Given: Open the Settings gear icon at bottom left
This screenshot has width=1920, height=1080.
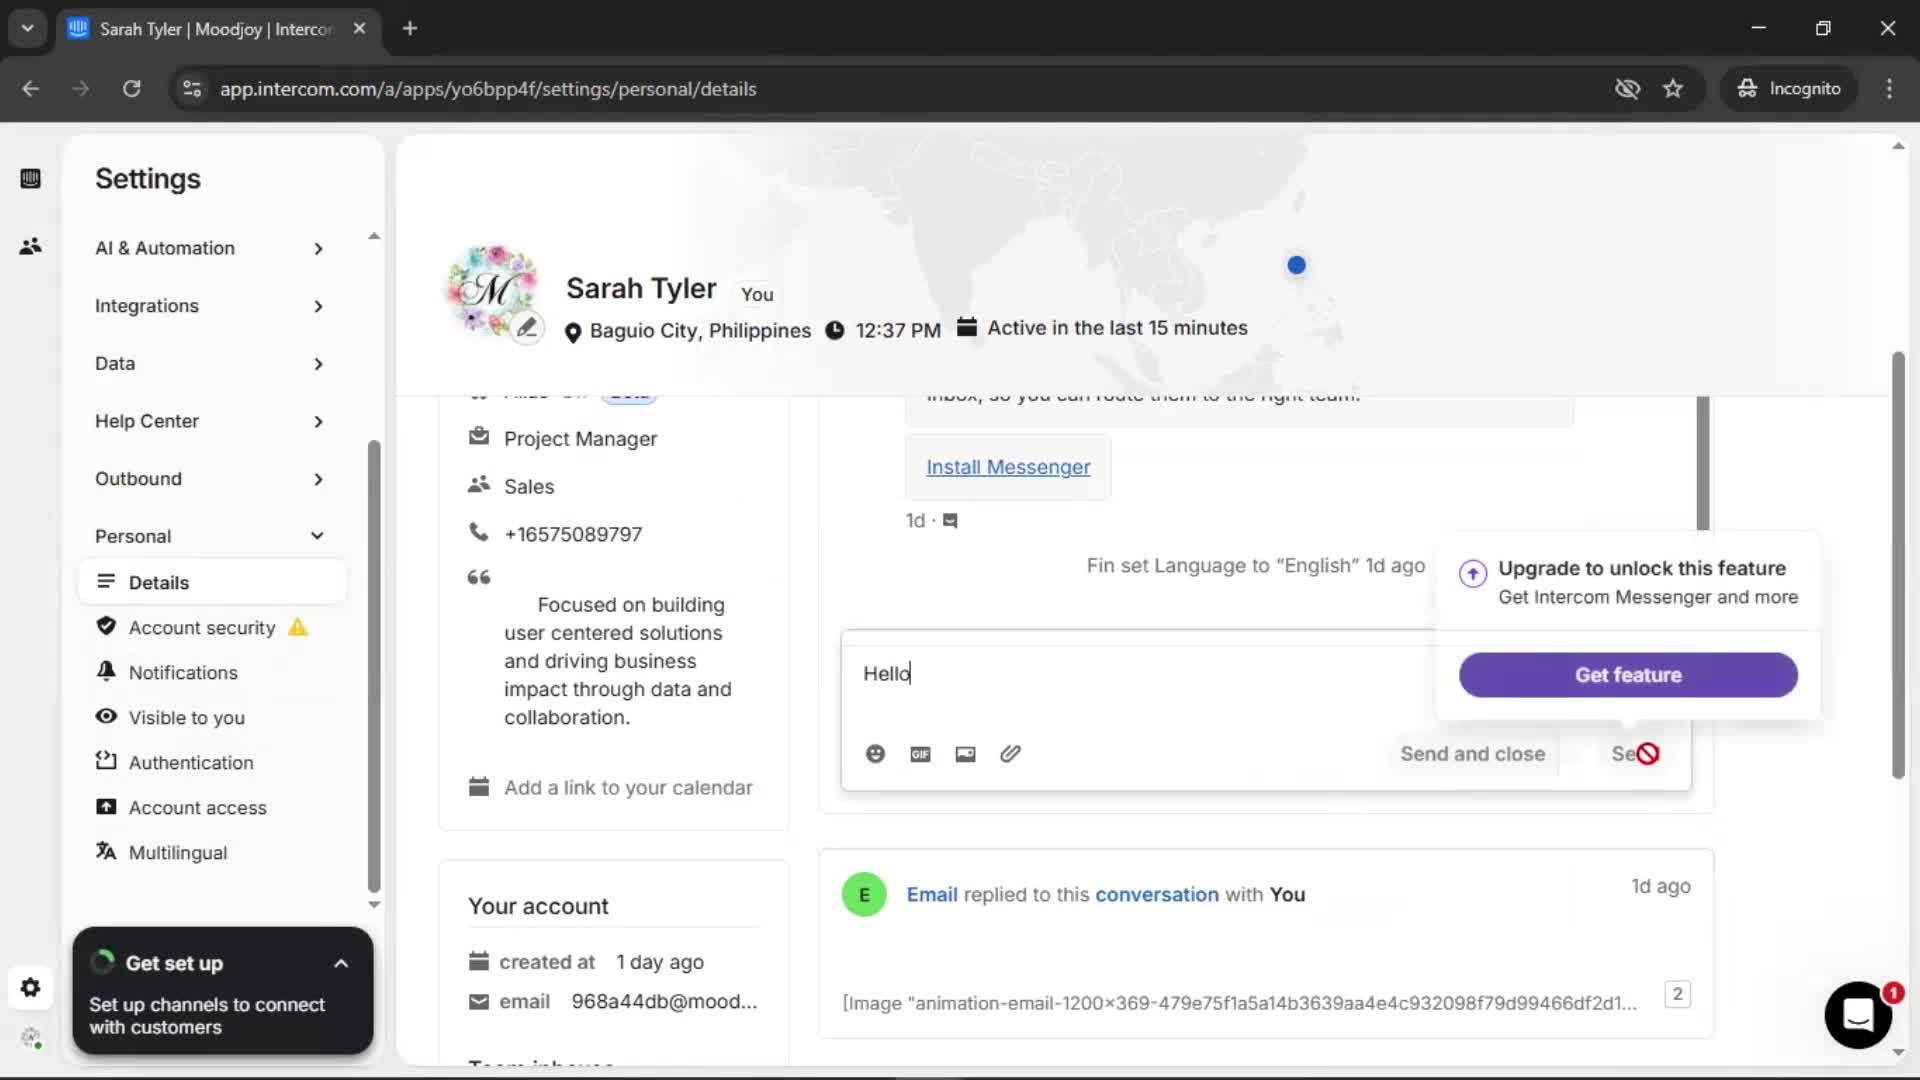Looking at the screenshot, I should (x=31, y=988).
